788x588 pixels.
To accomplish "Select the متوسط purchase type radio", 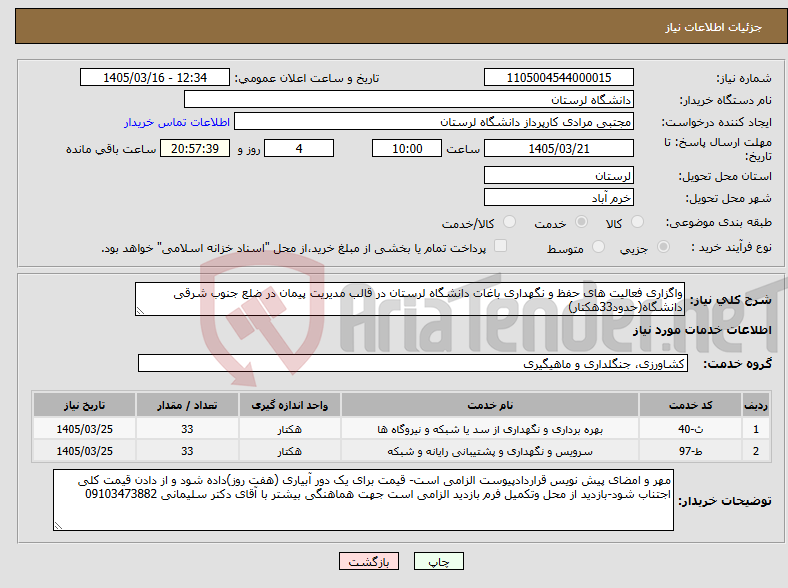I will [598, 247].
